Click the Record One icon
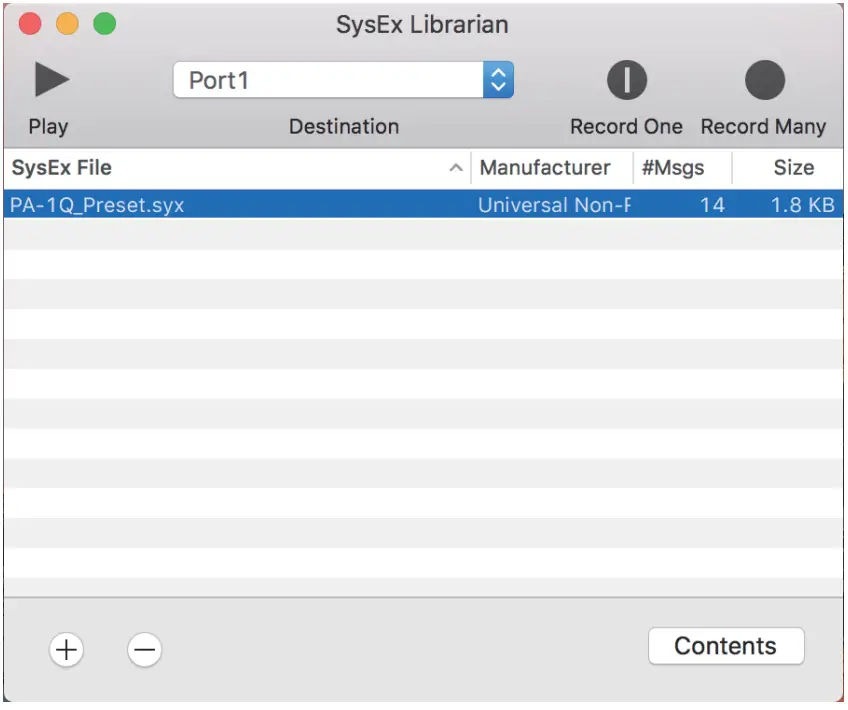The image size is (848, 710). pos(627,80)
